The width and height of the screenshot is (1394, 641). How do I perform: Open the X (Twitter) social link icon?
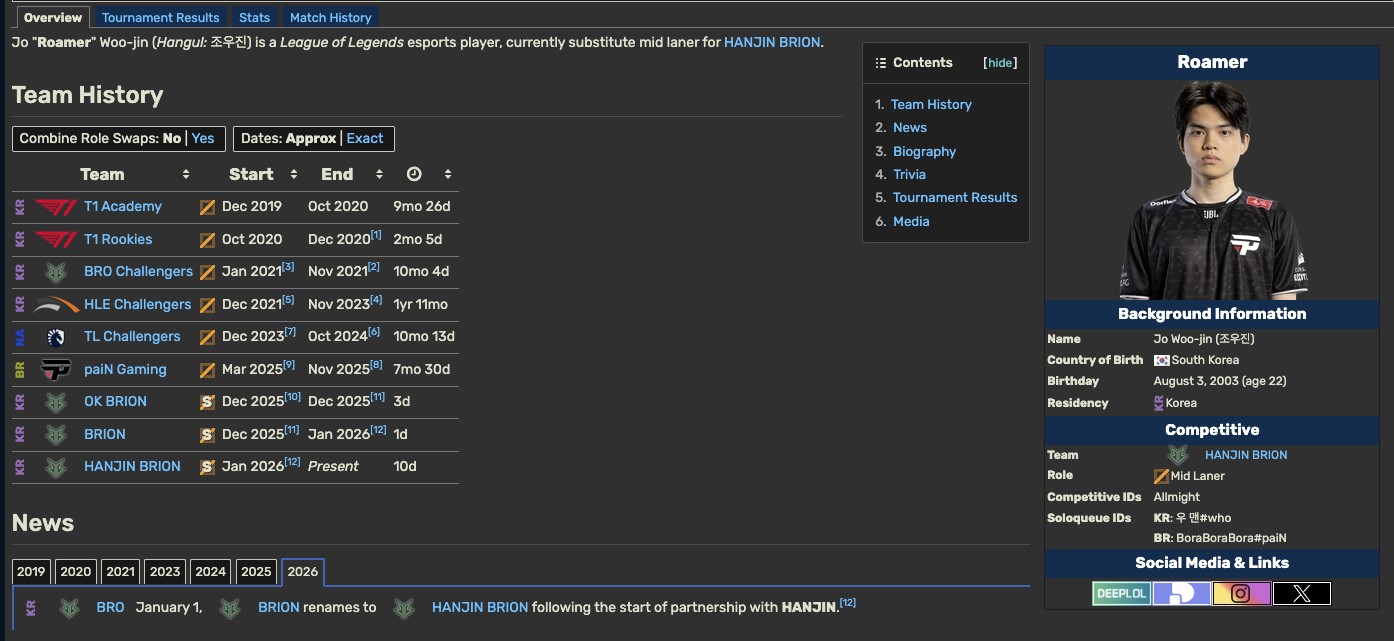coord(1301,594)
